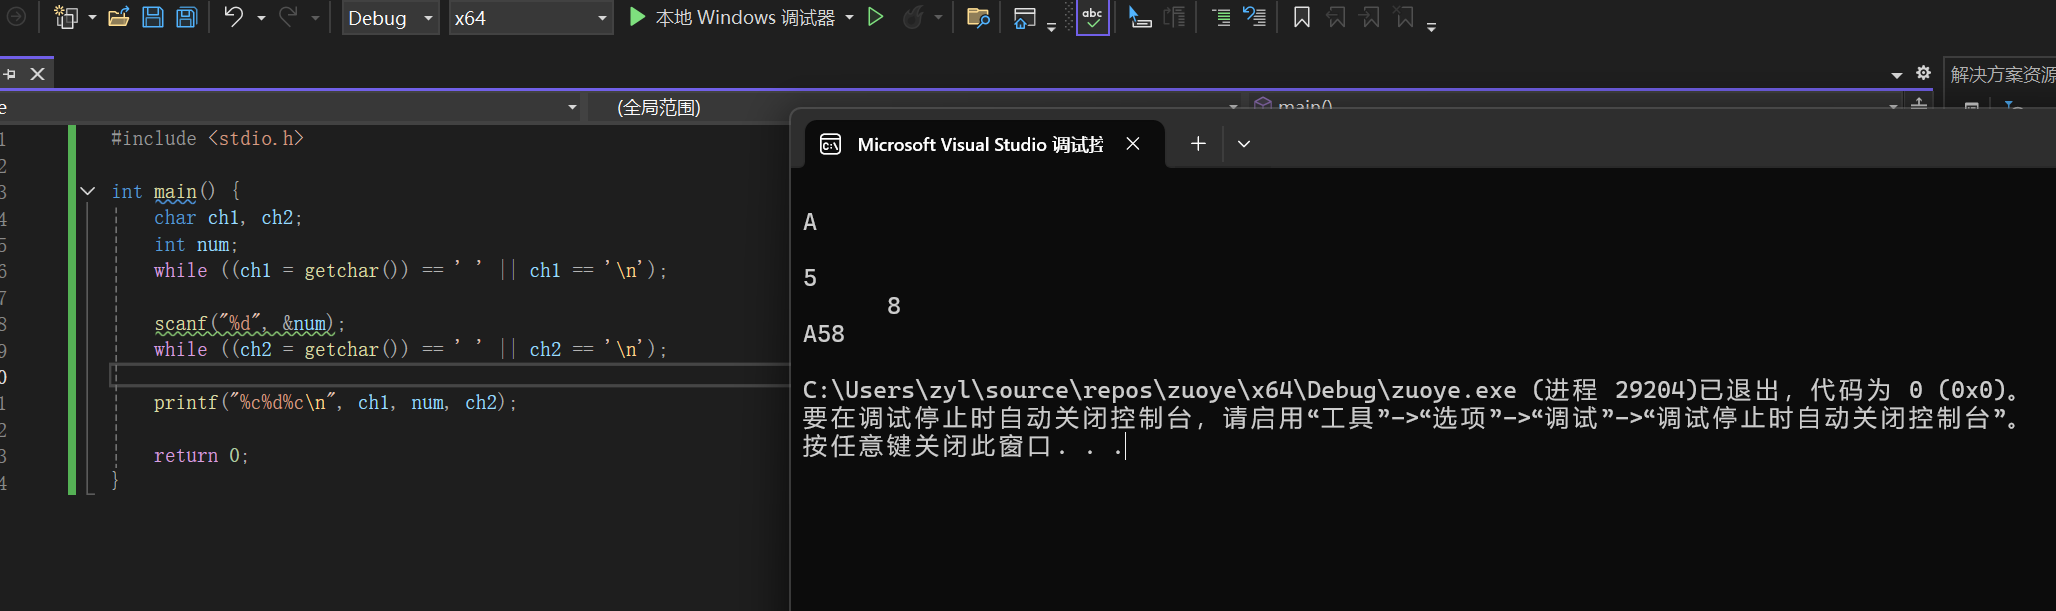Click the Hot Reload flame icon
Screen dimensions: 2056x611
click(x=912, y=17)
